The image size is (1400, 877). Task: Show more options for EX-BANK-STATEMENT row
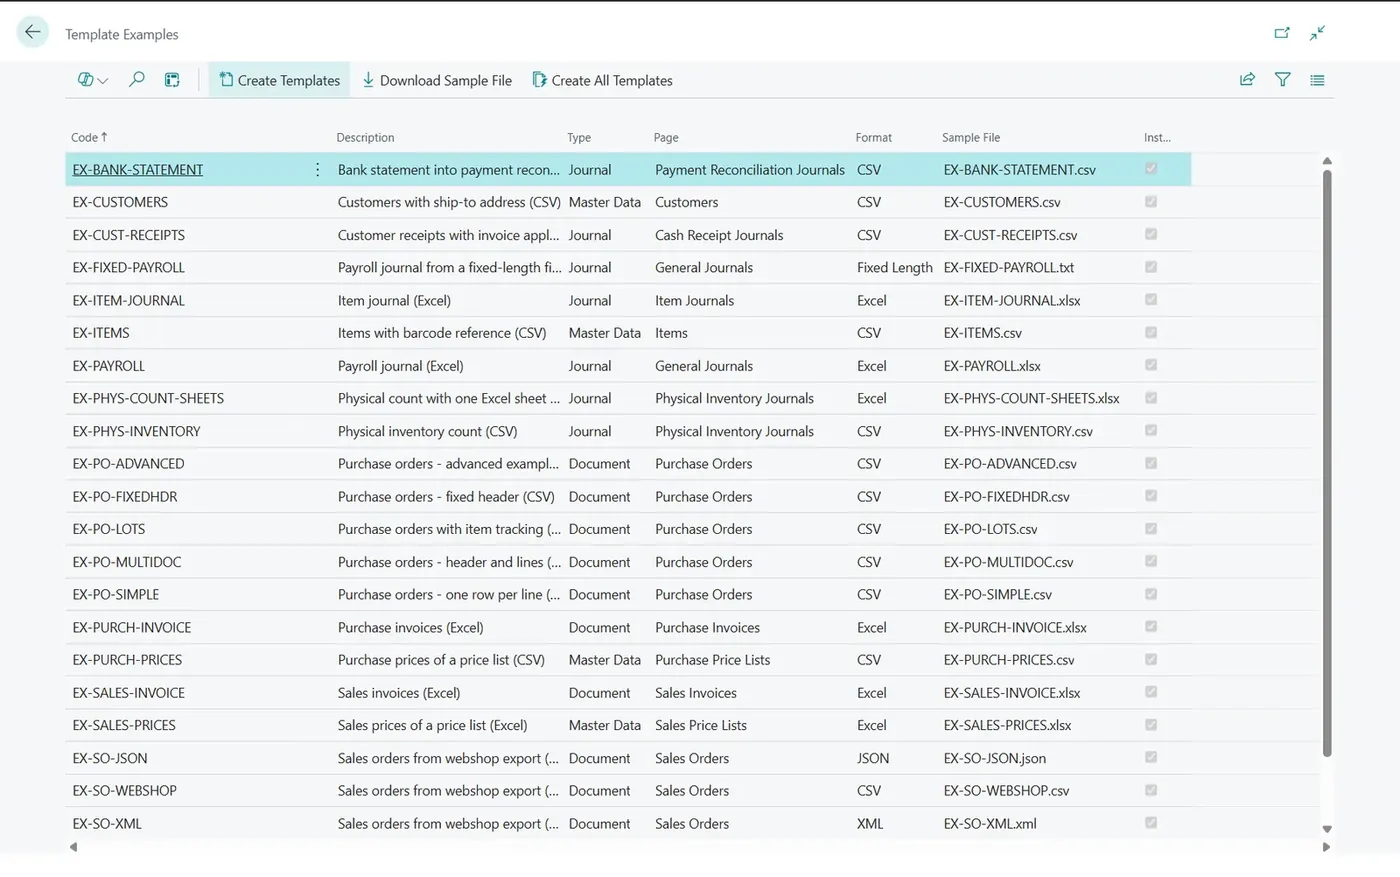click(x=317, y=170)
